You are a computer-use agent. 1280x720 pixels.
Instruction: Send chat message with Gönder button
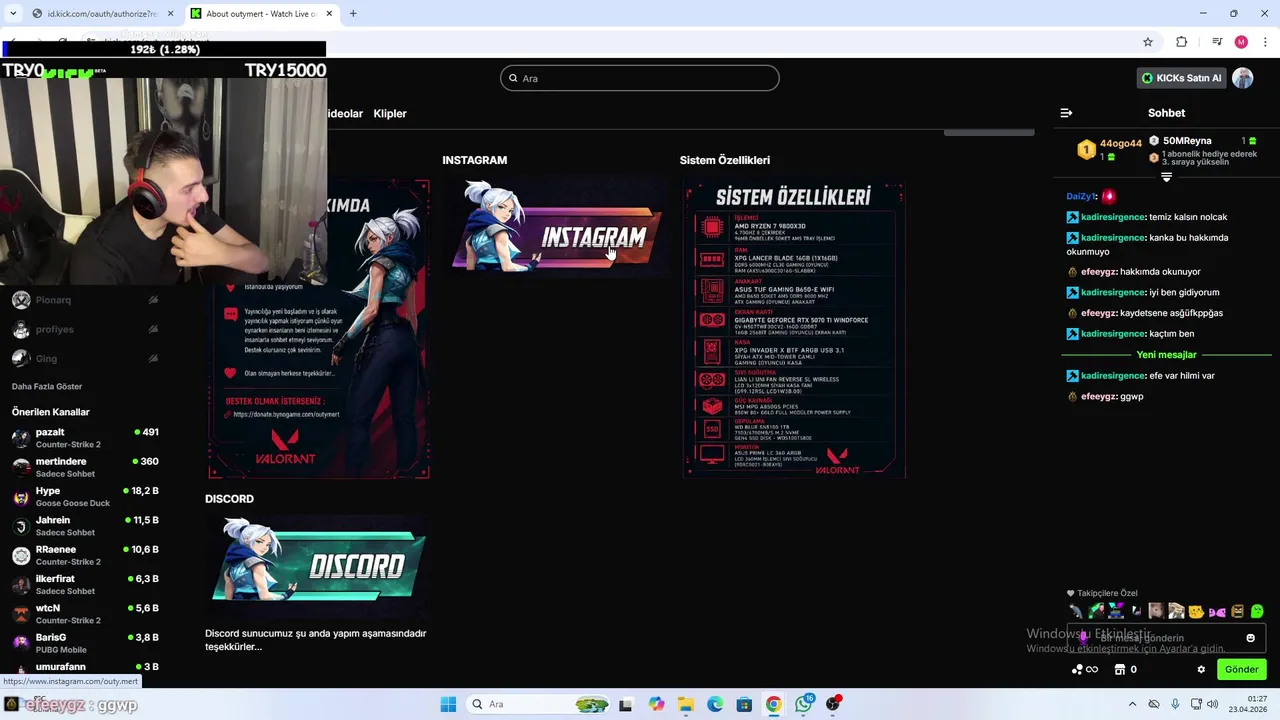pyautogui.click(x=1242, y=669)
